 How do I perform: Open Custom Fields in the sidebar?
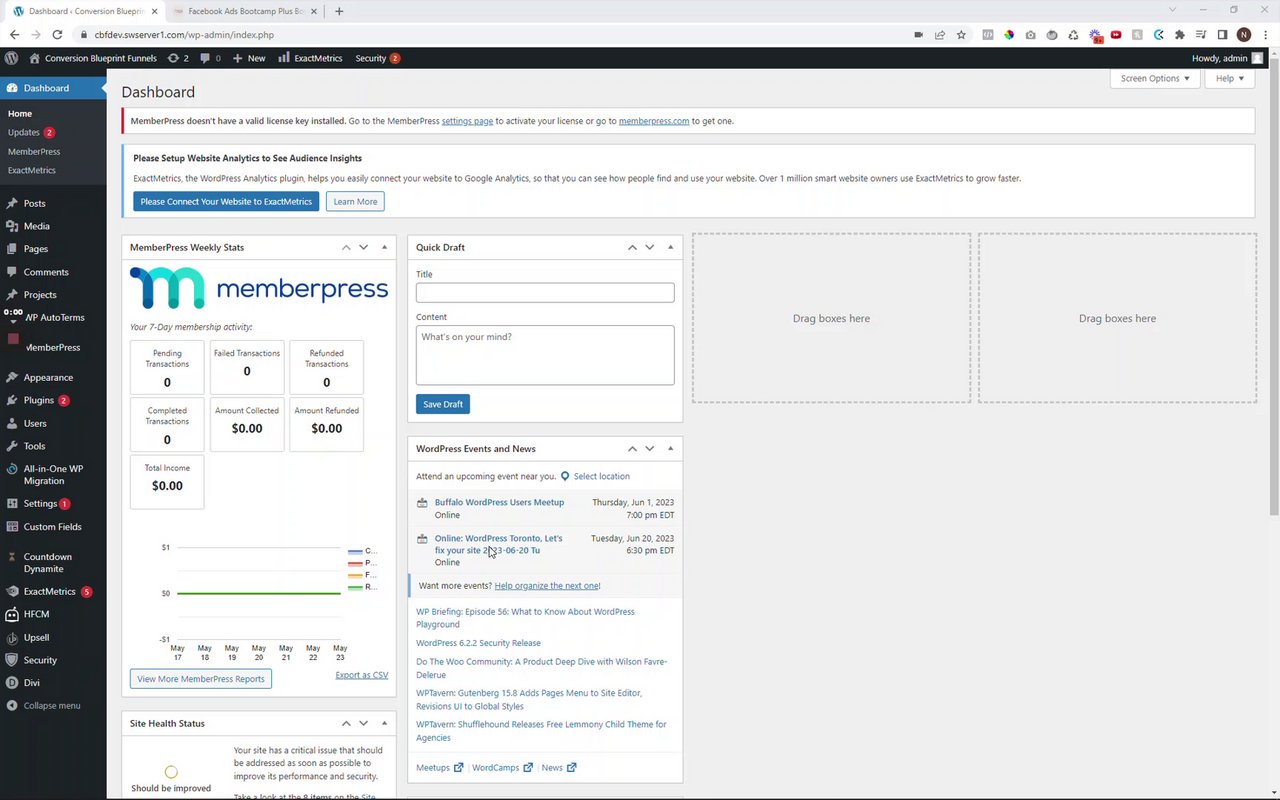[x=53, y=527]
